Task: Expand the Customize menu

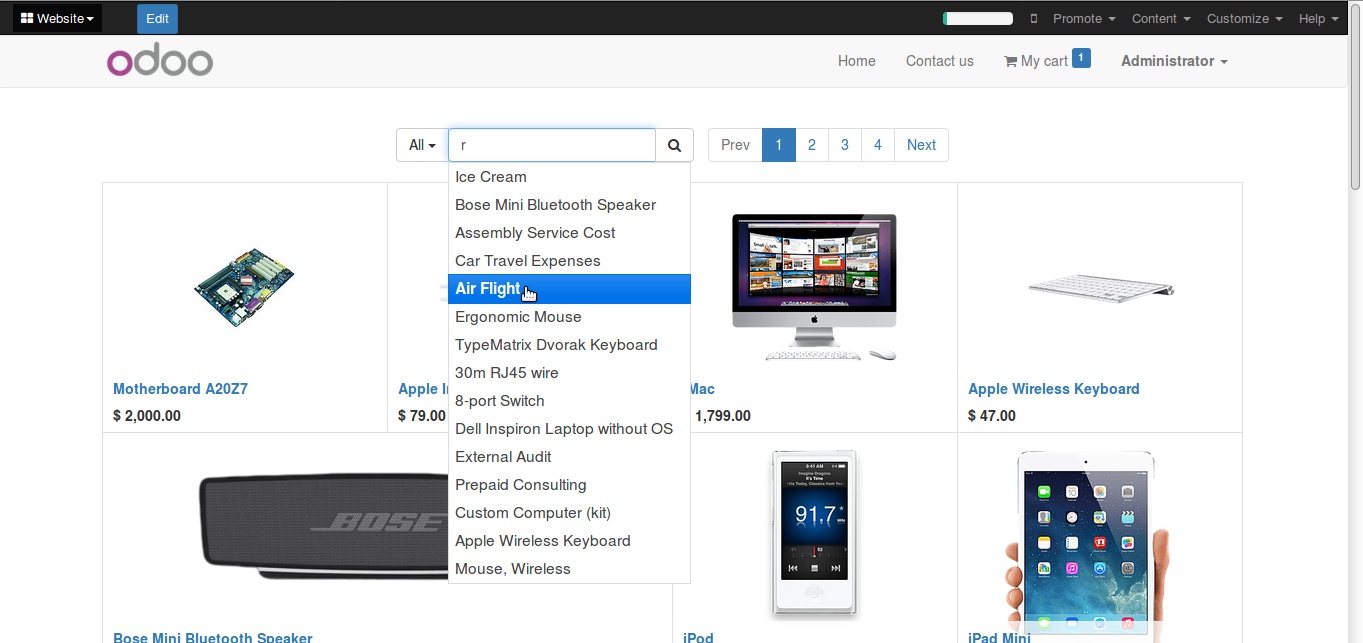Action: (1244, 19)
